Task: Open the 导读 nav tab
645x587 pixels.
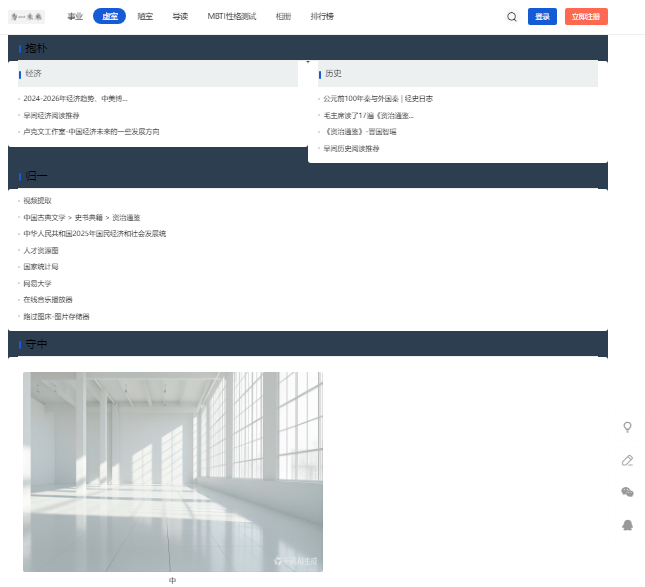Action: point(180,16)
